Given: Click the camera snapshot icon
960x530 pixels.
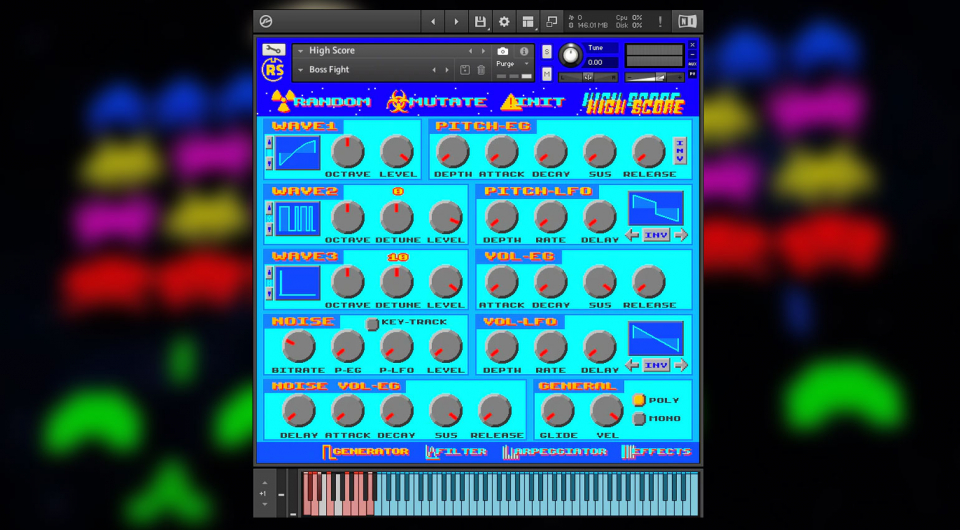Looking at the screenshot, I should click(x=502, y=51).
